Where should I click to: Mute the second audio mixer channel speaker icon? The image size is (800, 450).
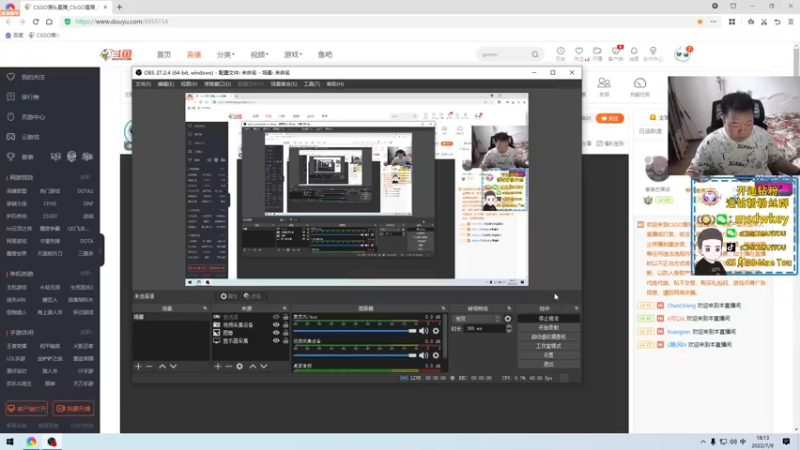pos(423,355)
